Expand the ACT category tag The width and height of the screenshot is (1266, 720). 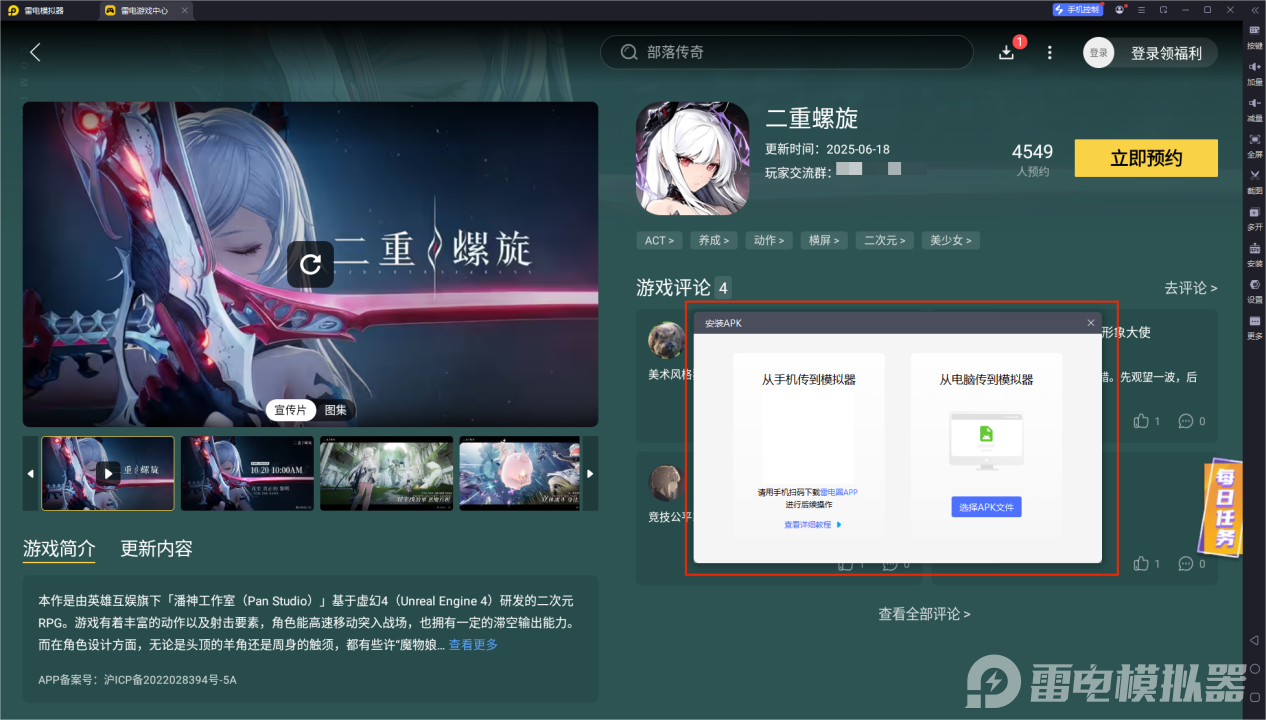click(x=659, y=240)
